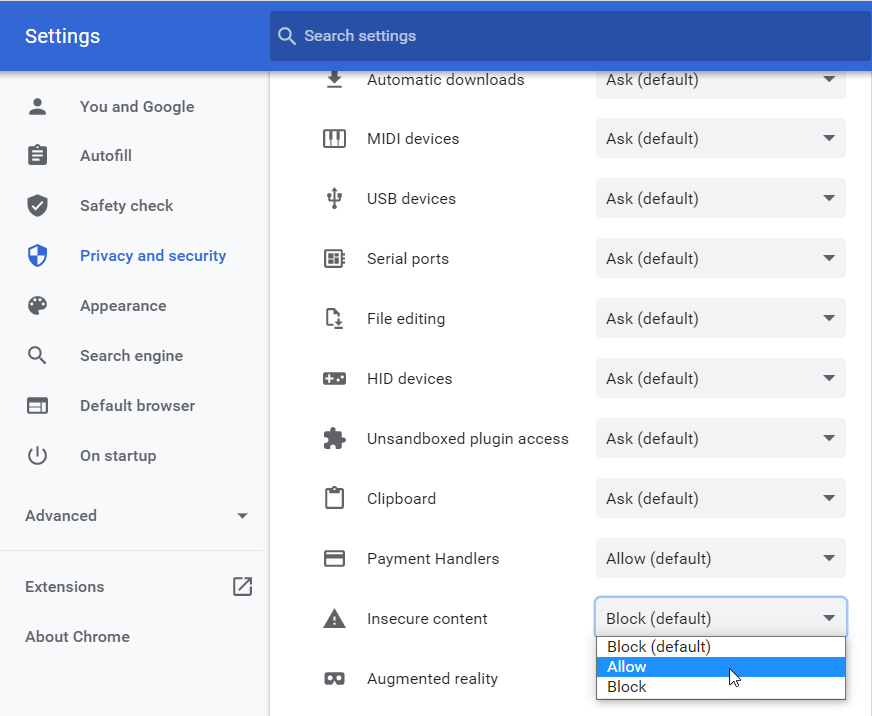Click the Payment Handlers label
872x716 pixels.
433,559
